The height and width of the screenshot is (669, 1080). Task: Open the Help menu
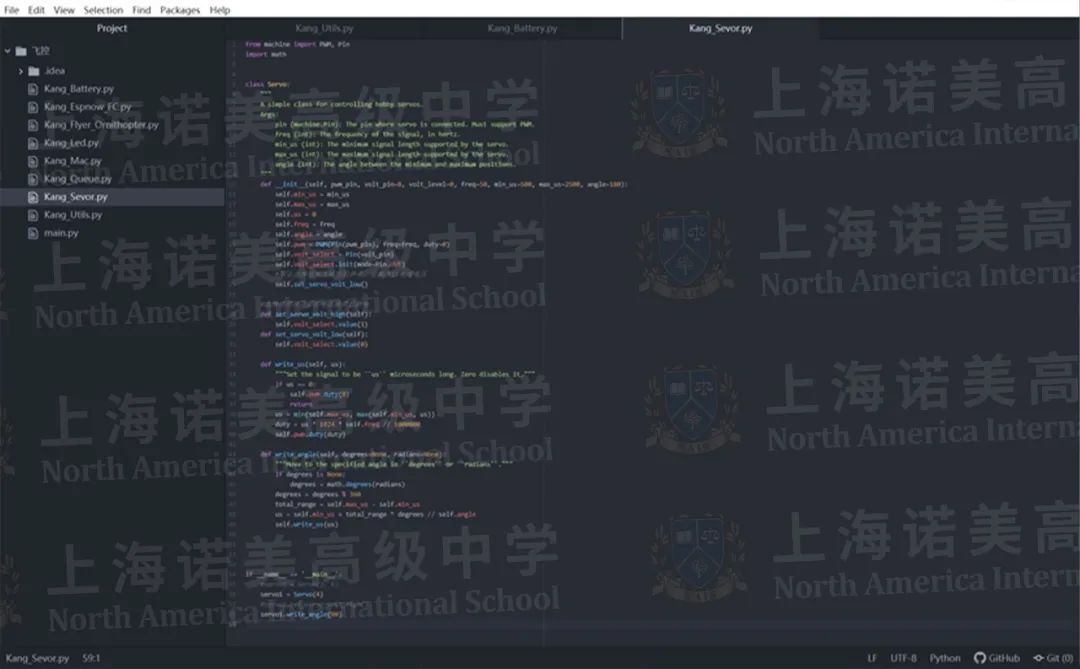220,10
